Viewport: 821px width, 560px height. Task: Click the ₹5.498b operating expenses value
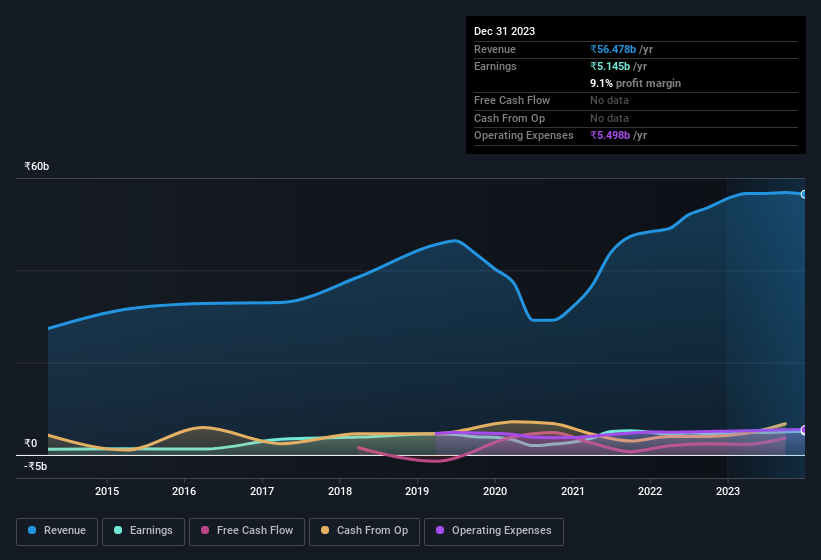tap(609, 135)
